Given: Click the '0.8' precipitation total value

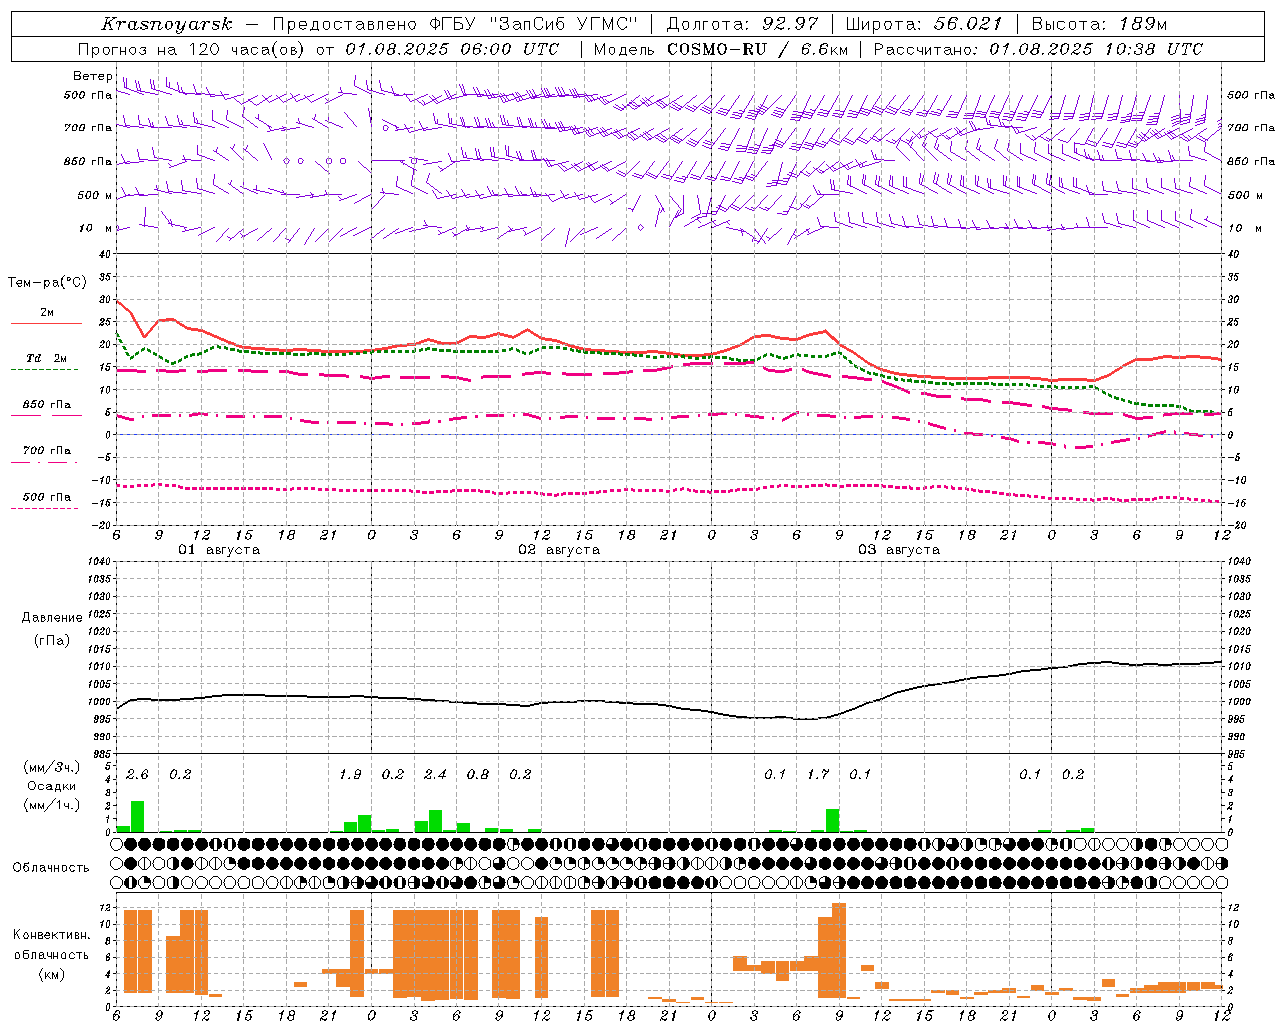Looking at the screenshot, I should 478,775.
